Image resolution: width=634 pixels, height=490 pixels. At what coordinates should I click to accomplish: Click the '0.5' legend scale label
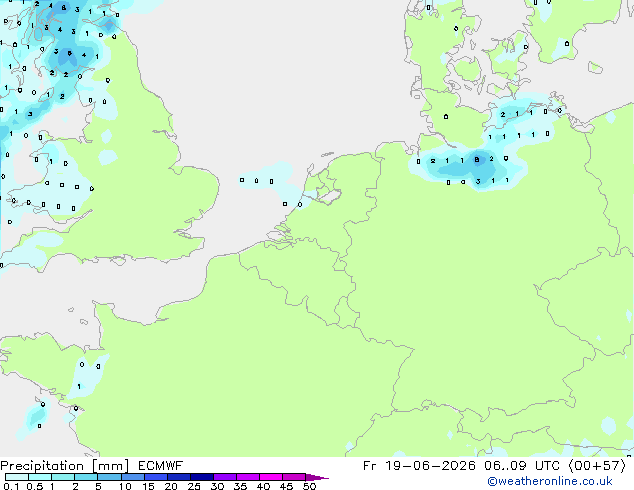(35, 486)
